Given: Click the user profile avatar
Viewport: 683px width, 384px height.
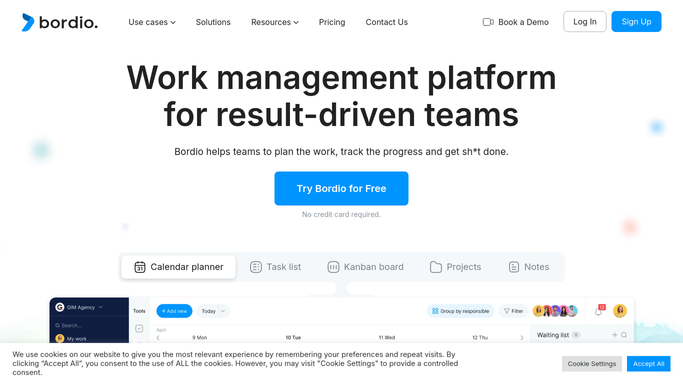Looking at the screenshot, I should pyautogui.click(x=620, y=311).
